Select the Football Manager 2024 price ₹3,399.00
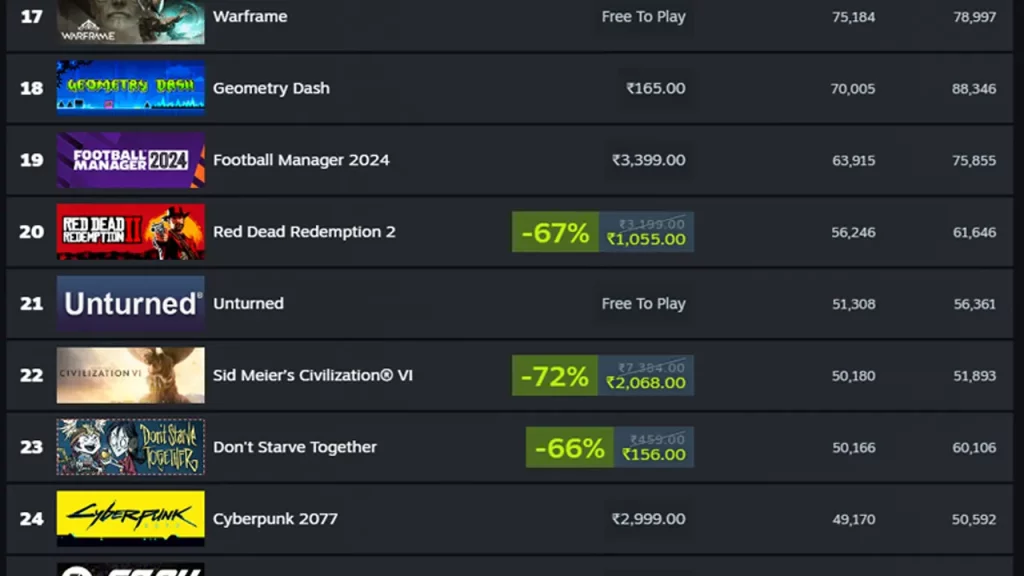Screen dimensions: 1024x576 [x=648, y=160]
